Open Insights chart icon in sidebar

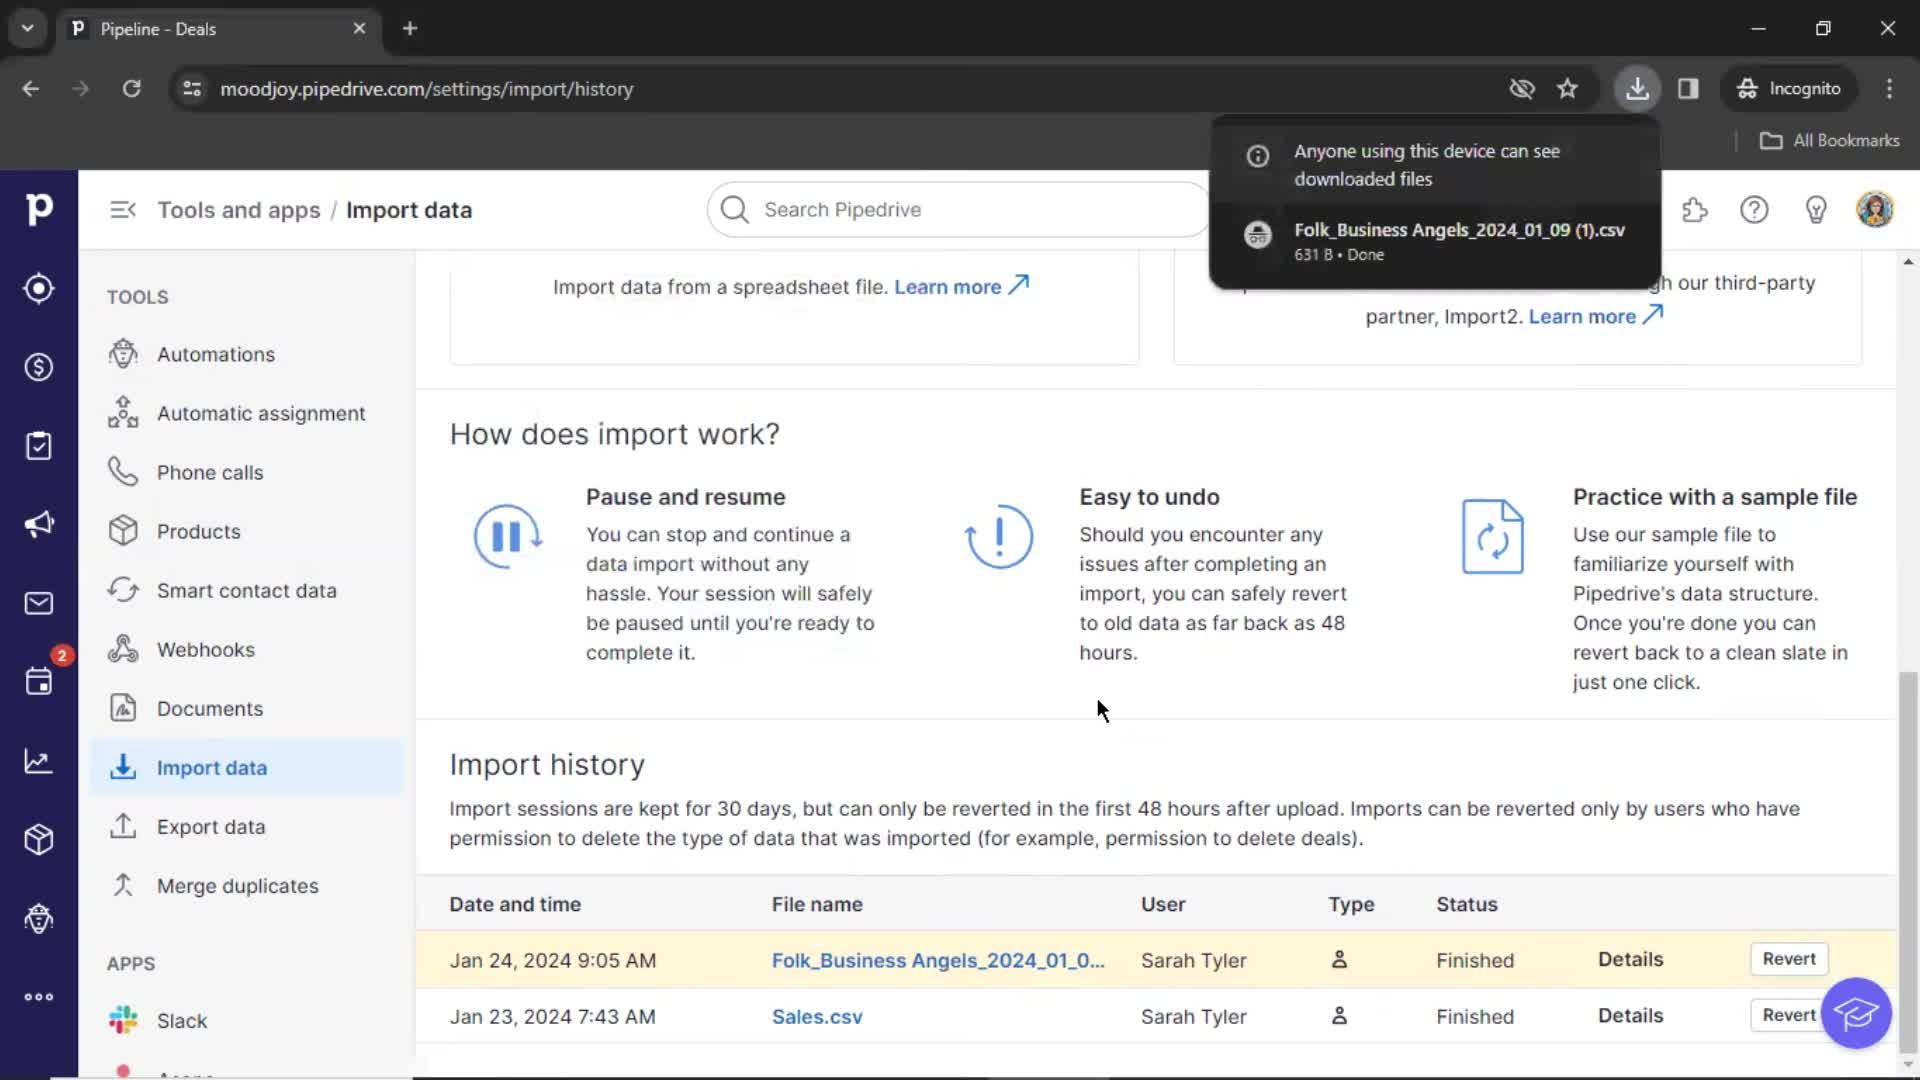pyautogui.click(x=39, y=761)
